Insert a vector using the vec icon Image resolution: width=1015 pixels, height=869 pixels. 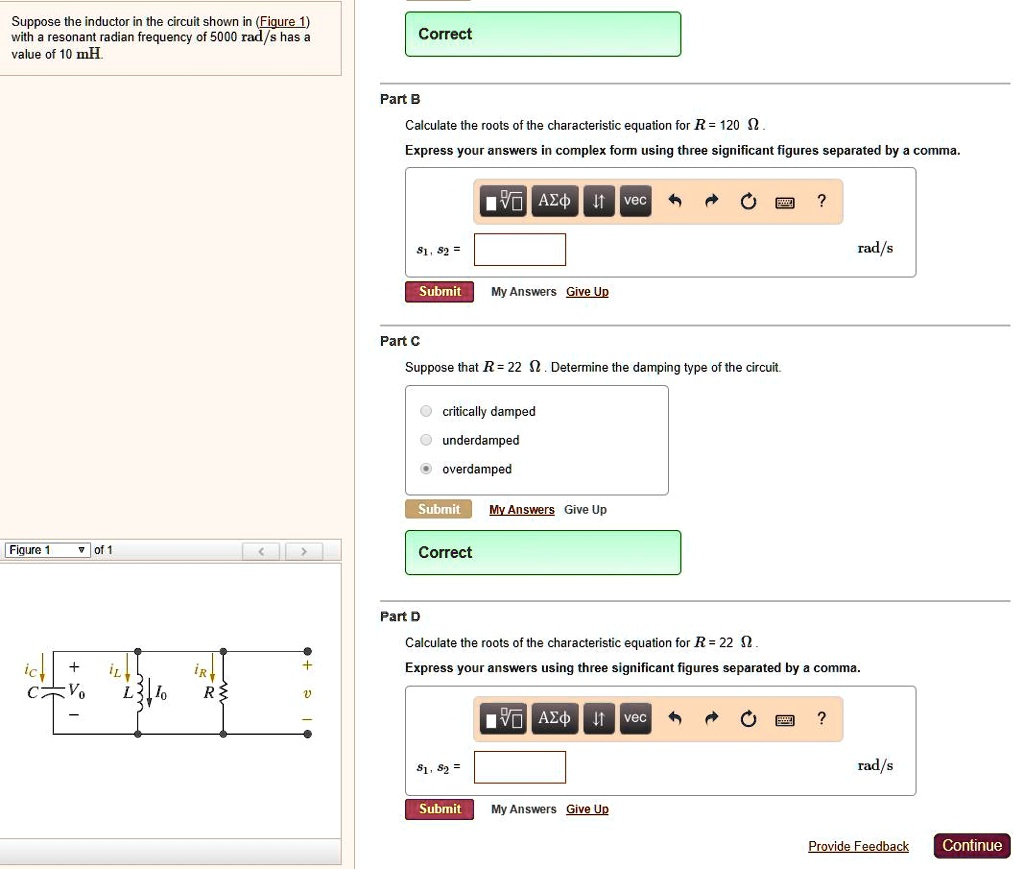[x=634, y=200]
